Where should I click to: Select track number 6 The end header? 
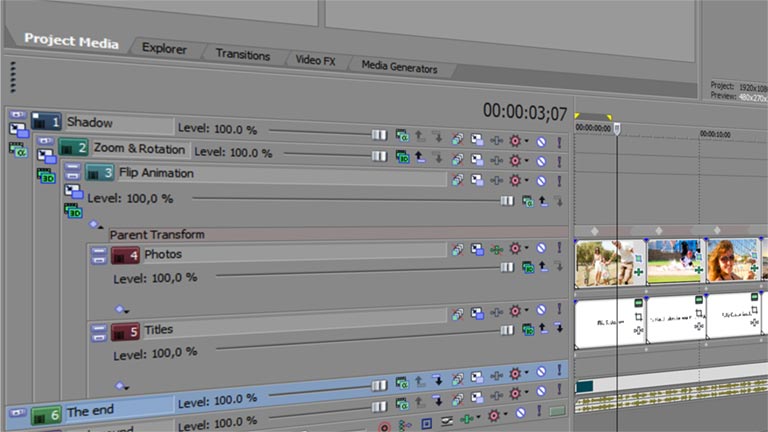[x=46, y=415]
